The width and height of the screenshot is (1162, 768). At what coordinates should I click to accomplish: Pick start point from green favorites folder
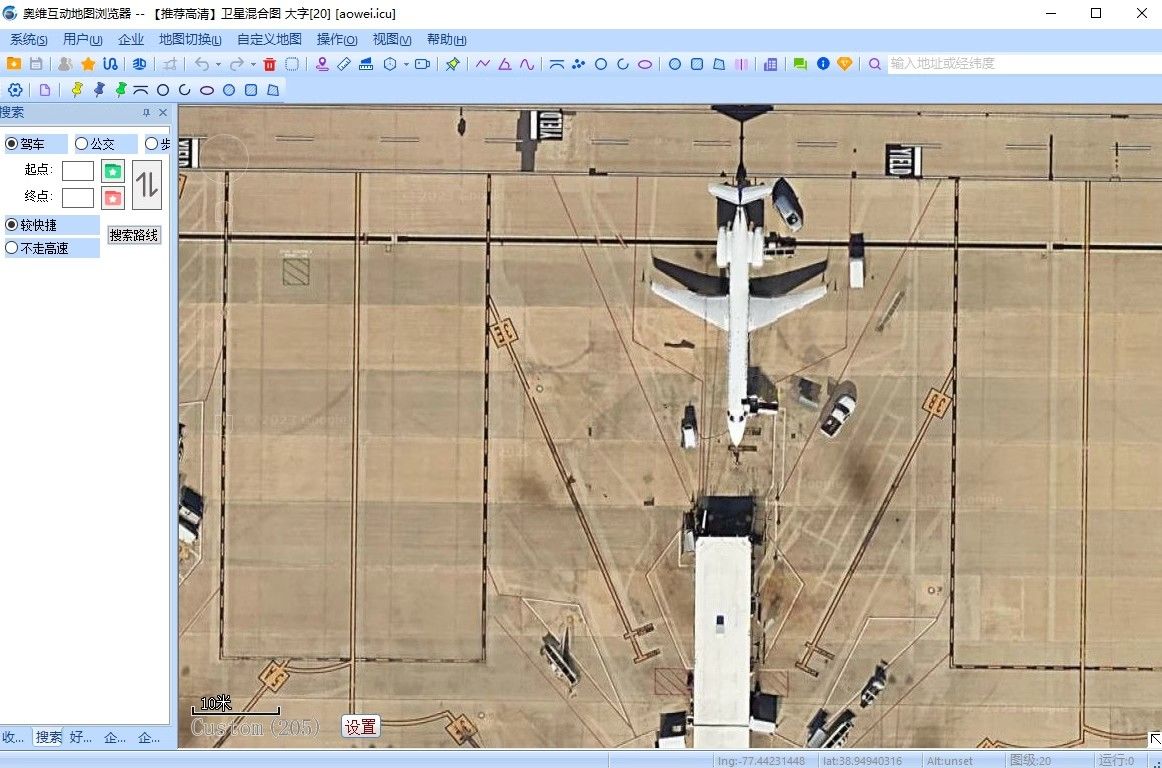113,171
